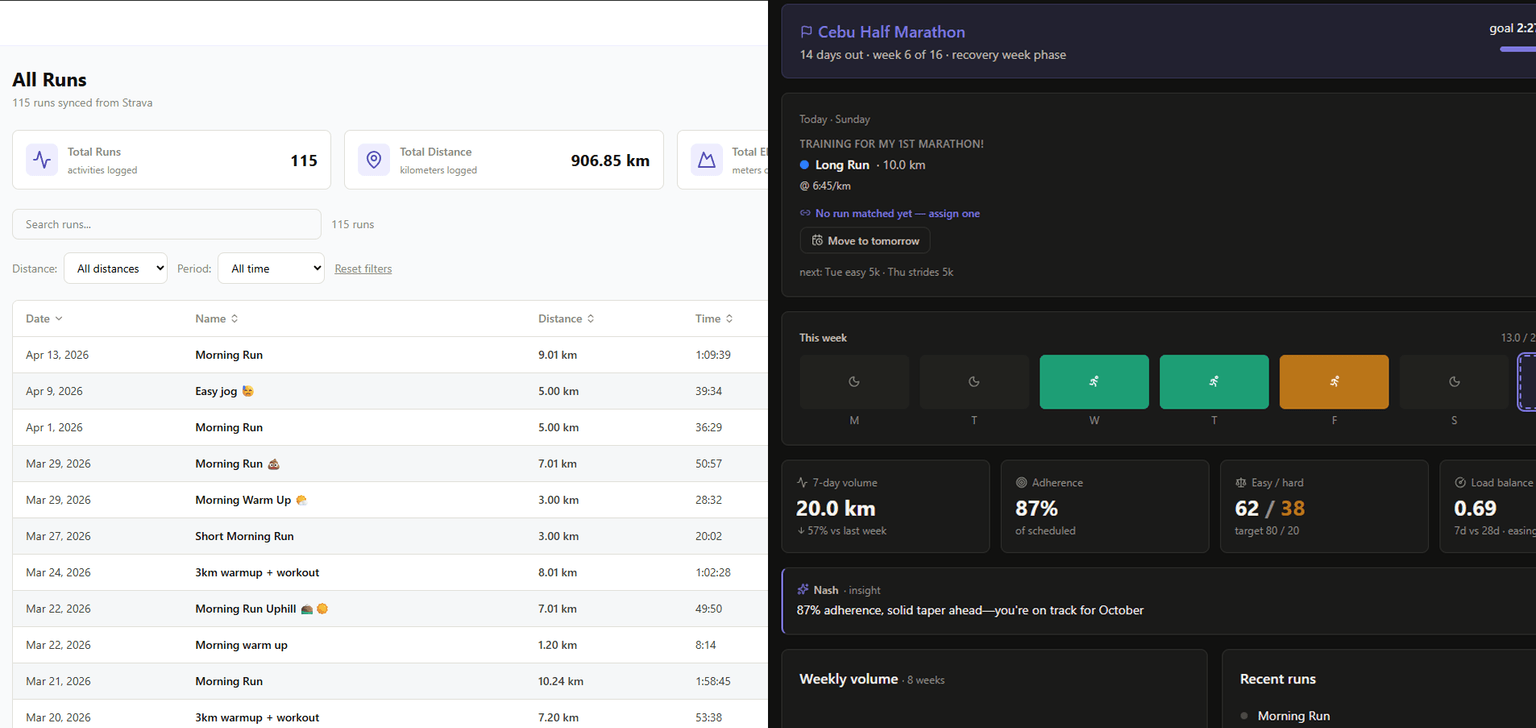Image resolution: width=1536 pixels, height=728 pixels.
Task: Click the calendar icon in Move to tomorrow
Action: pos(817,241)
